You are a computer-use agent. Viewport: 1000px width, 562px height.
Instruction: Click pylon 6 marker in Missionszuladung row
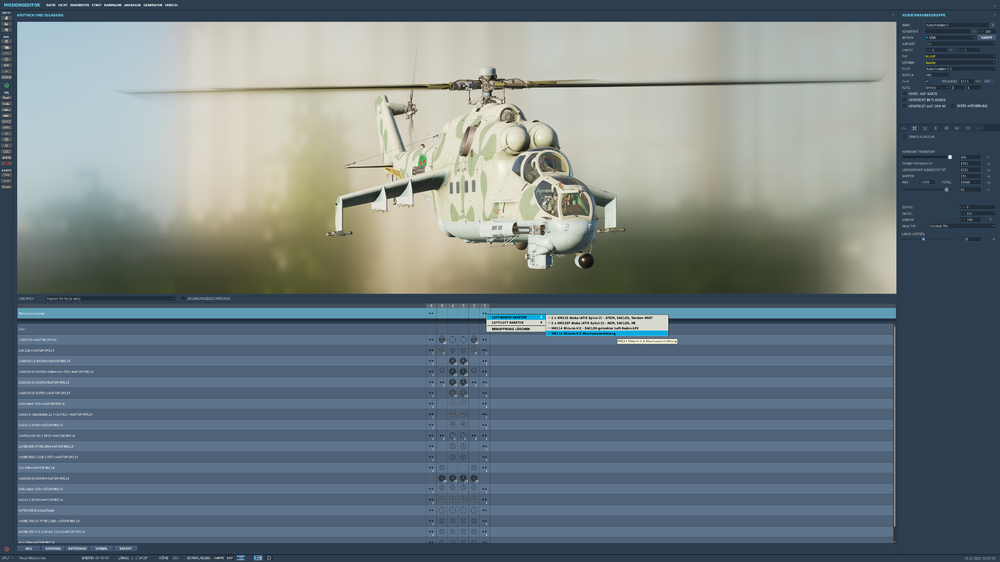tap(431, 313)
